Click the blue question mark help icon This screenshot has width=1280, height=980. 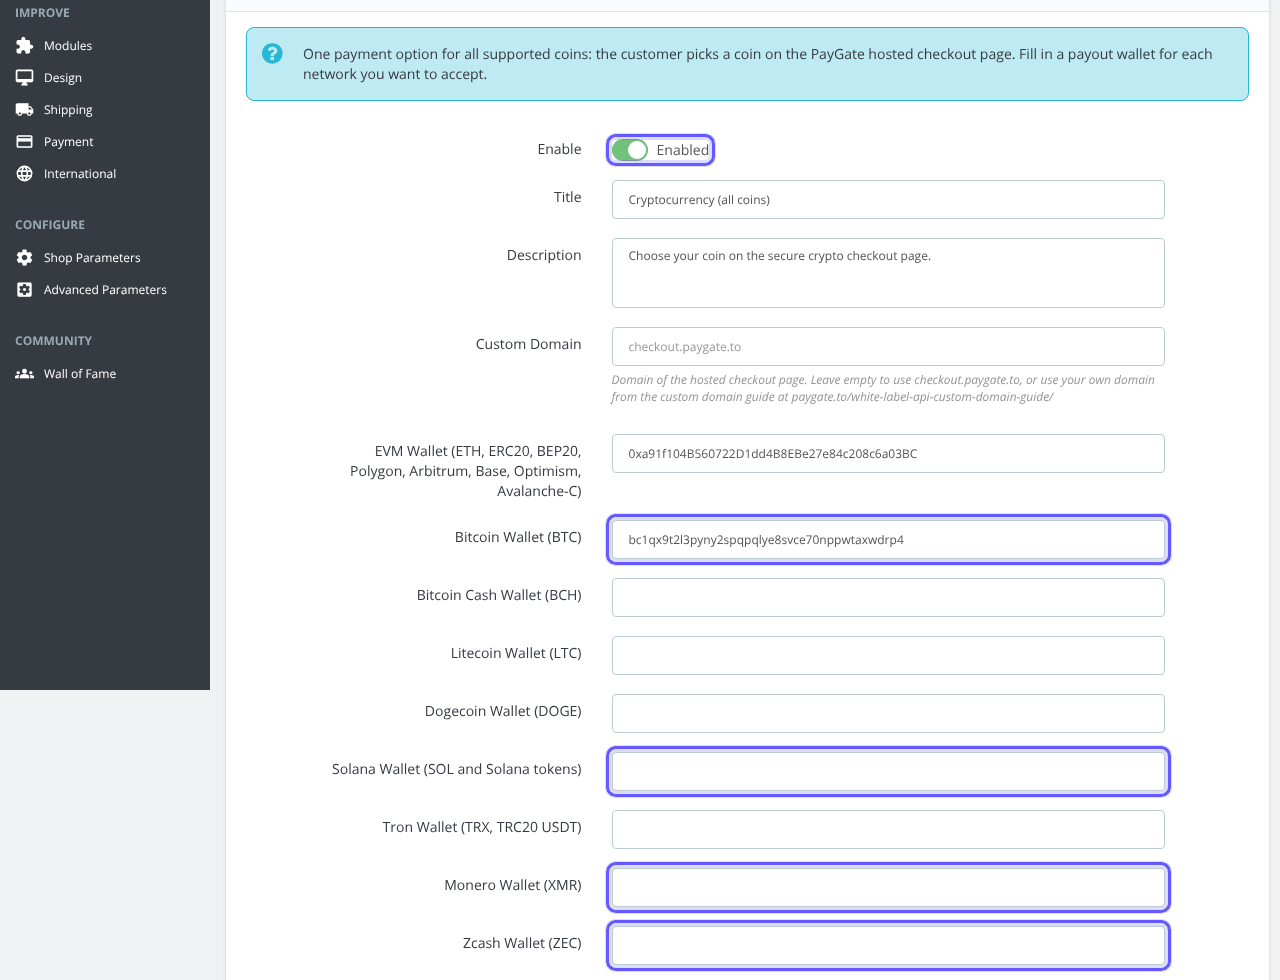tap(272, 54)
